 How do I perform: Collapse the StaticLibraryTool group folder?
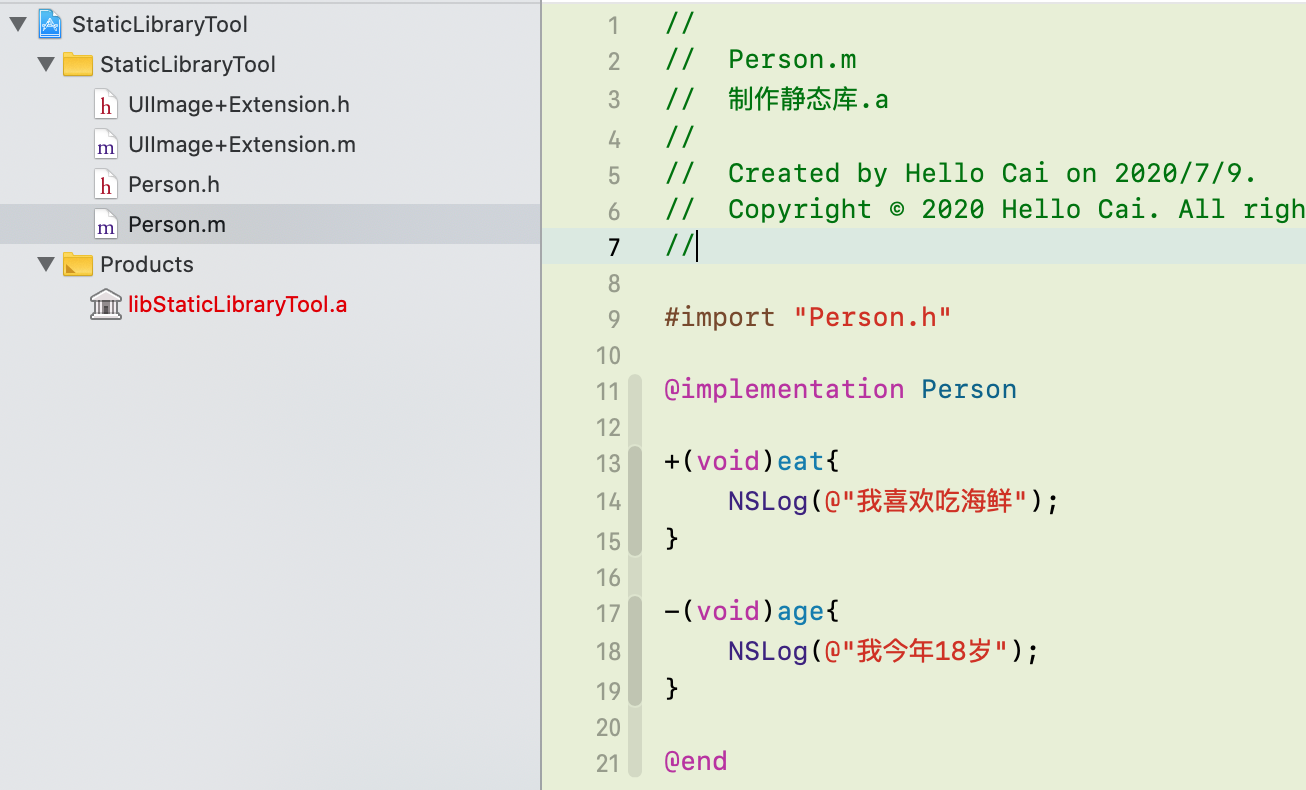tap(46, 64)
